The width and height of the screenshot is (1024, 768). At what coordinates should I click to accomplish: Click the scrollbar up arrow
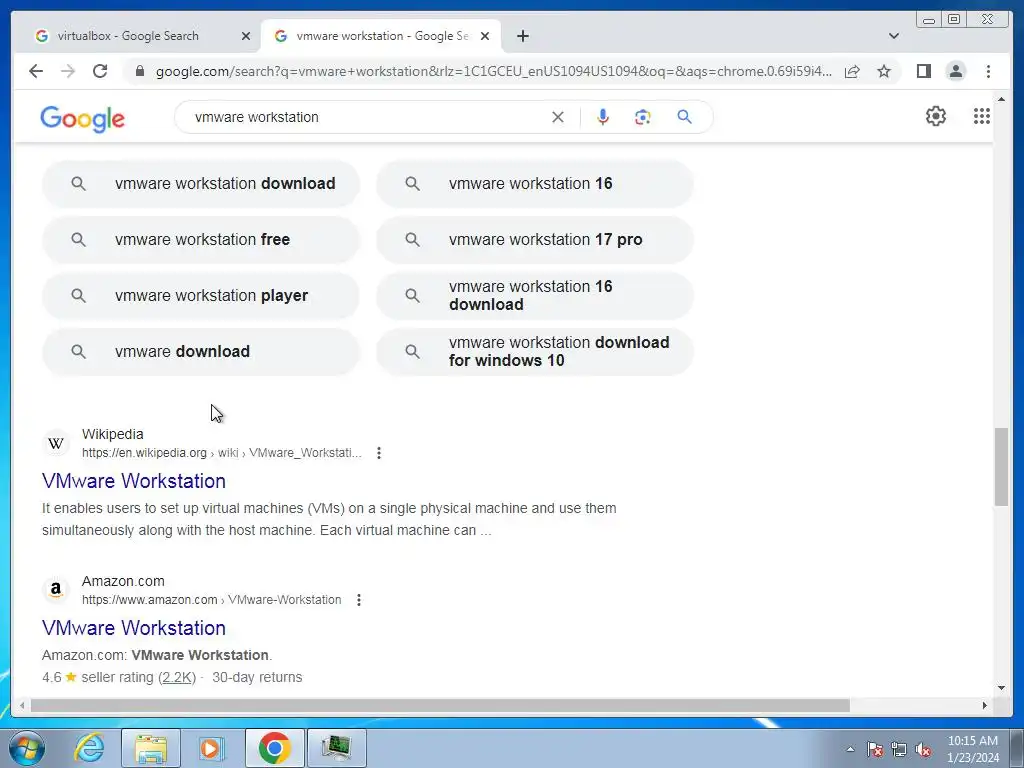(x=1001, y=99)
